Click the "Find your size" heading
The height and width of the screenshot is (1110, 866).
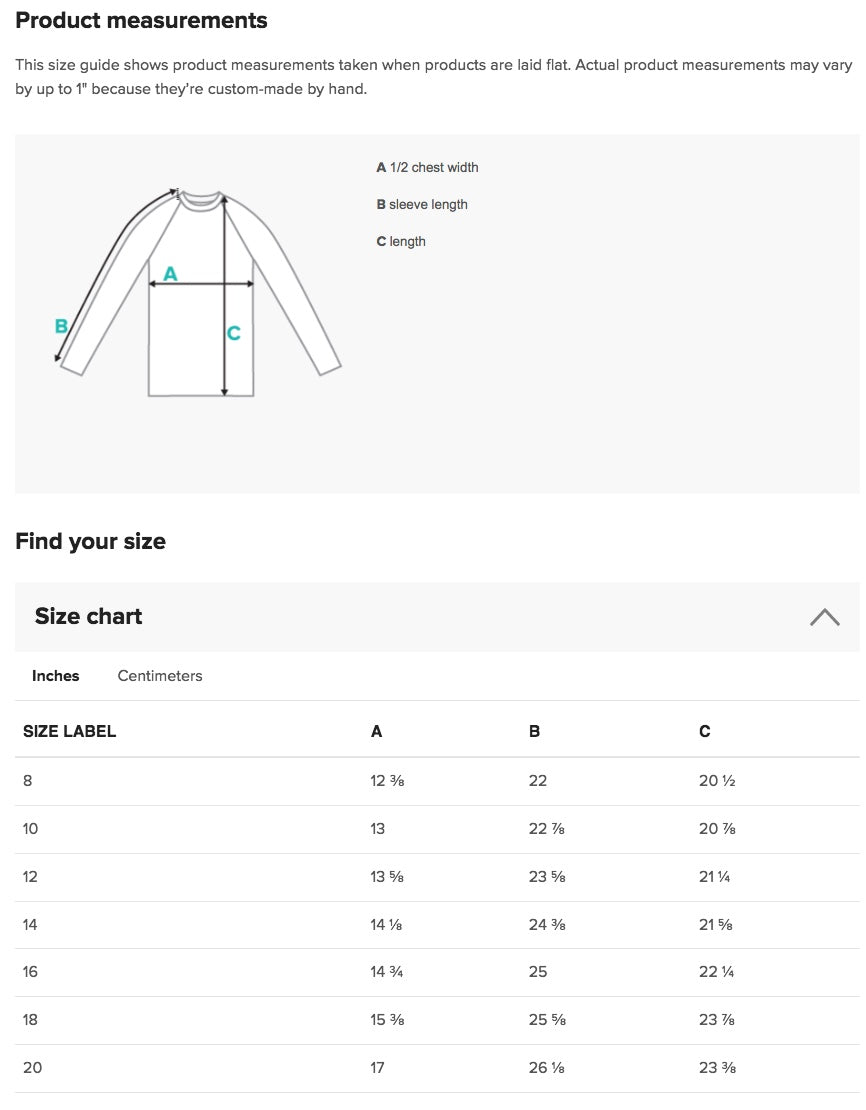[90, 542]
